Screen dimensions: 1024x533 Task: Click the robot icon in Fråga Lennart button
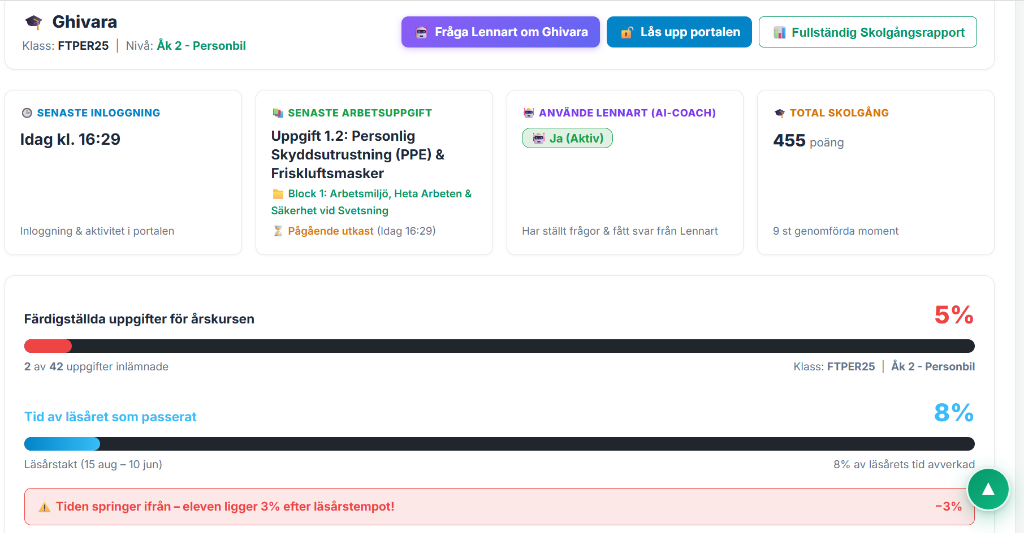[421, 32]
